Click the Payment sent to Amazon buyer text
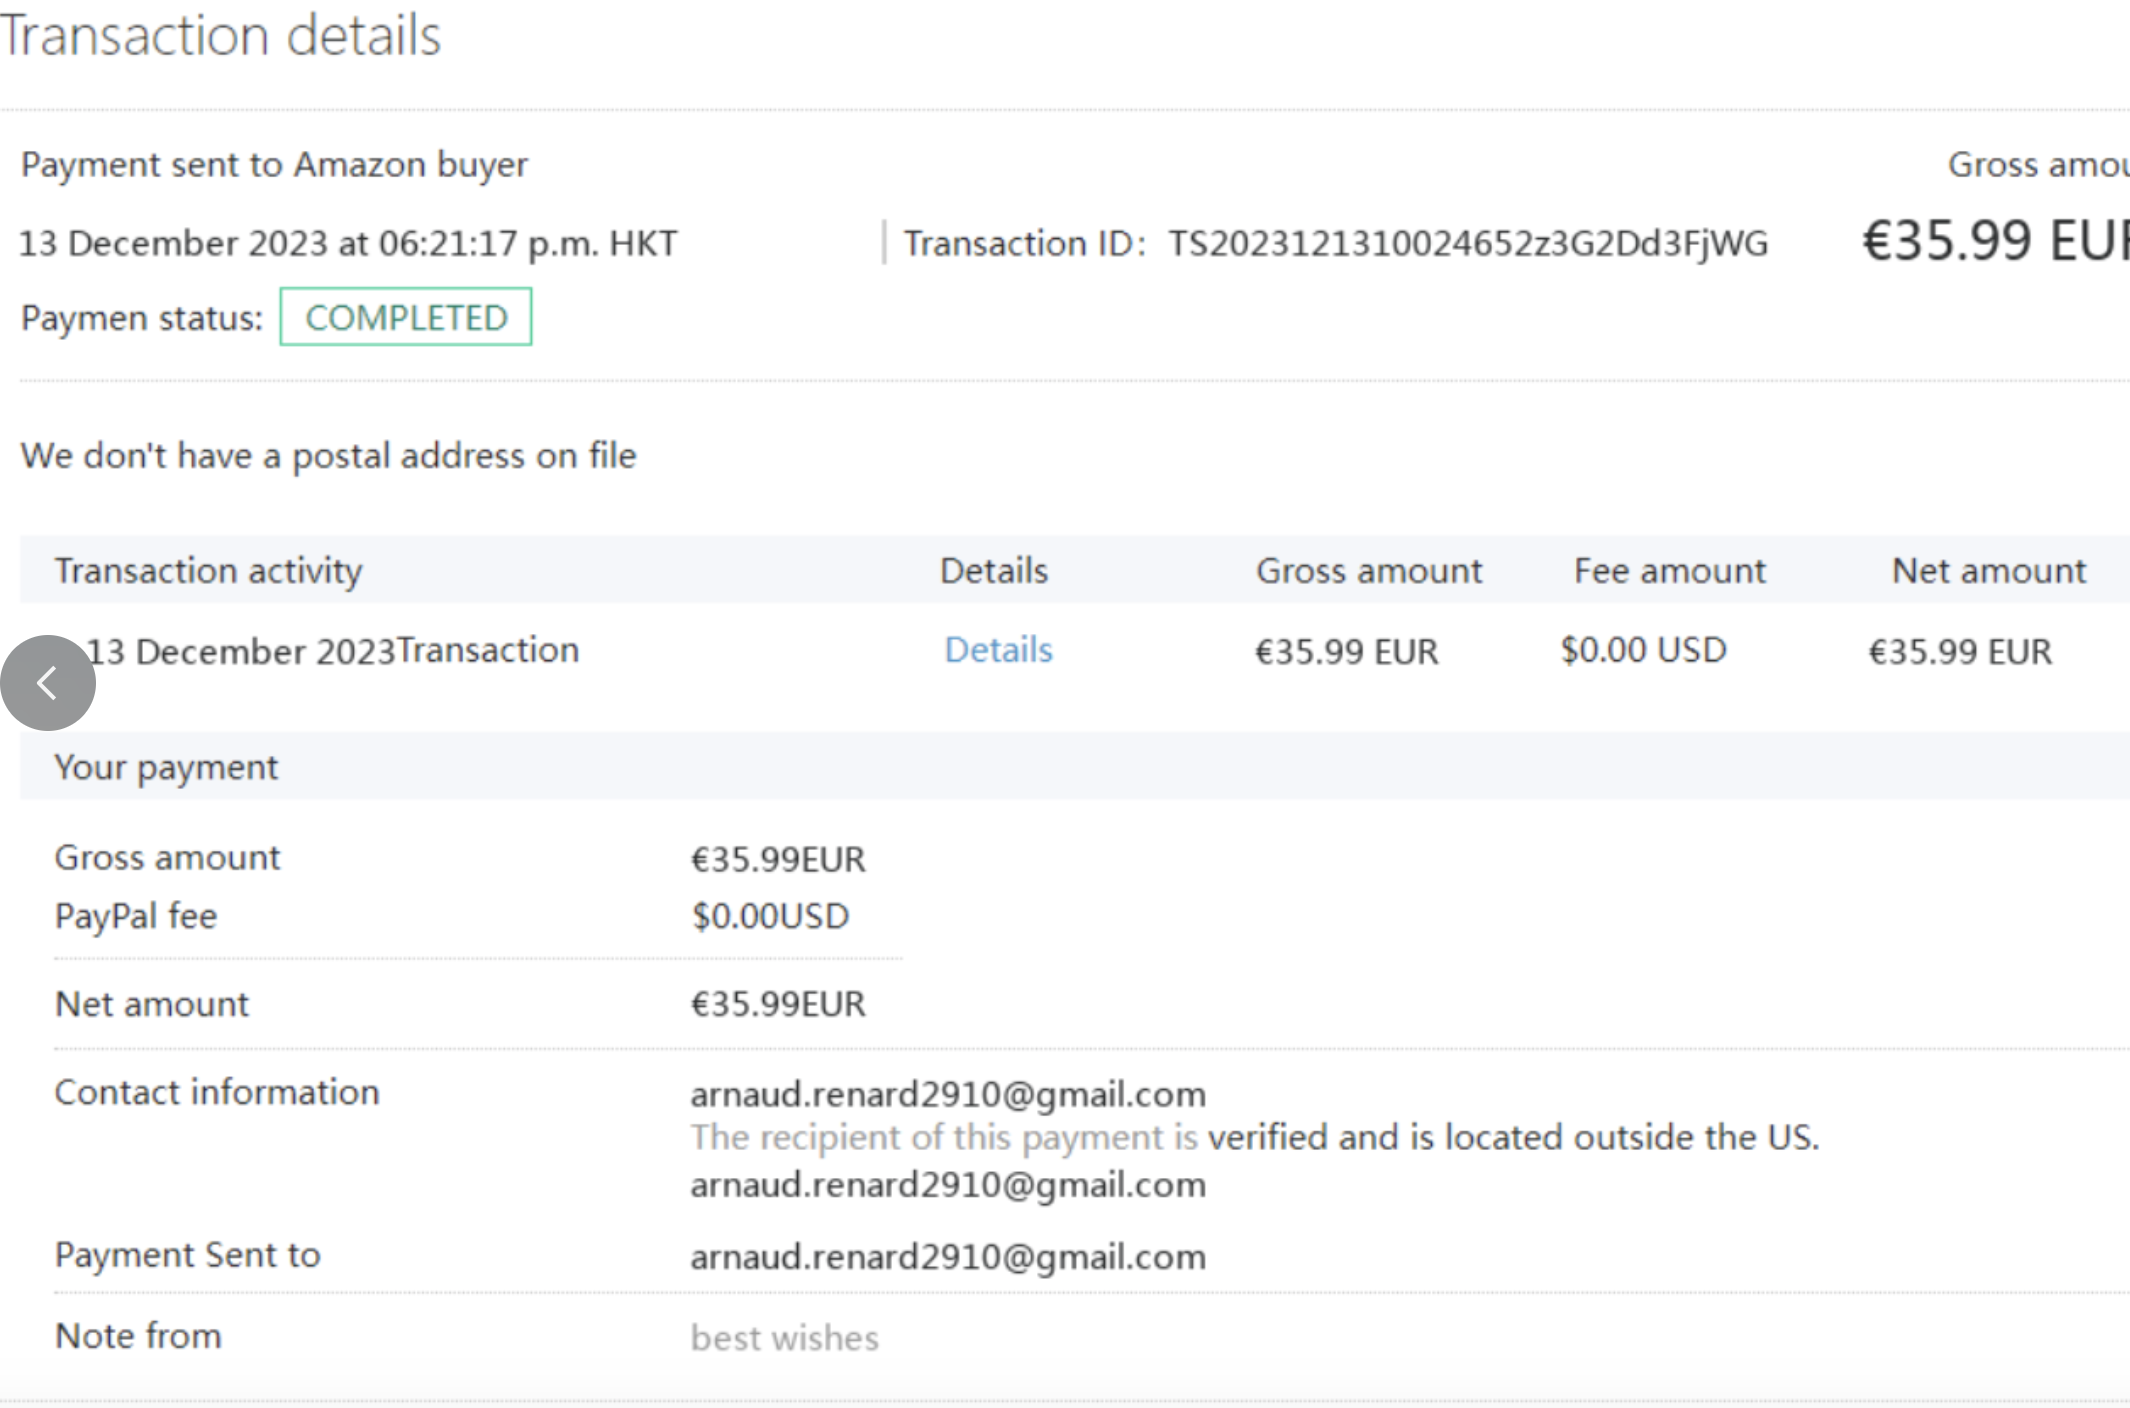Viewport: 2130px width, 1408px height. click(274, 164)
